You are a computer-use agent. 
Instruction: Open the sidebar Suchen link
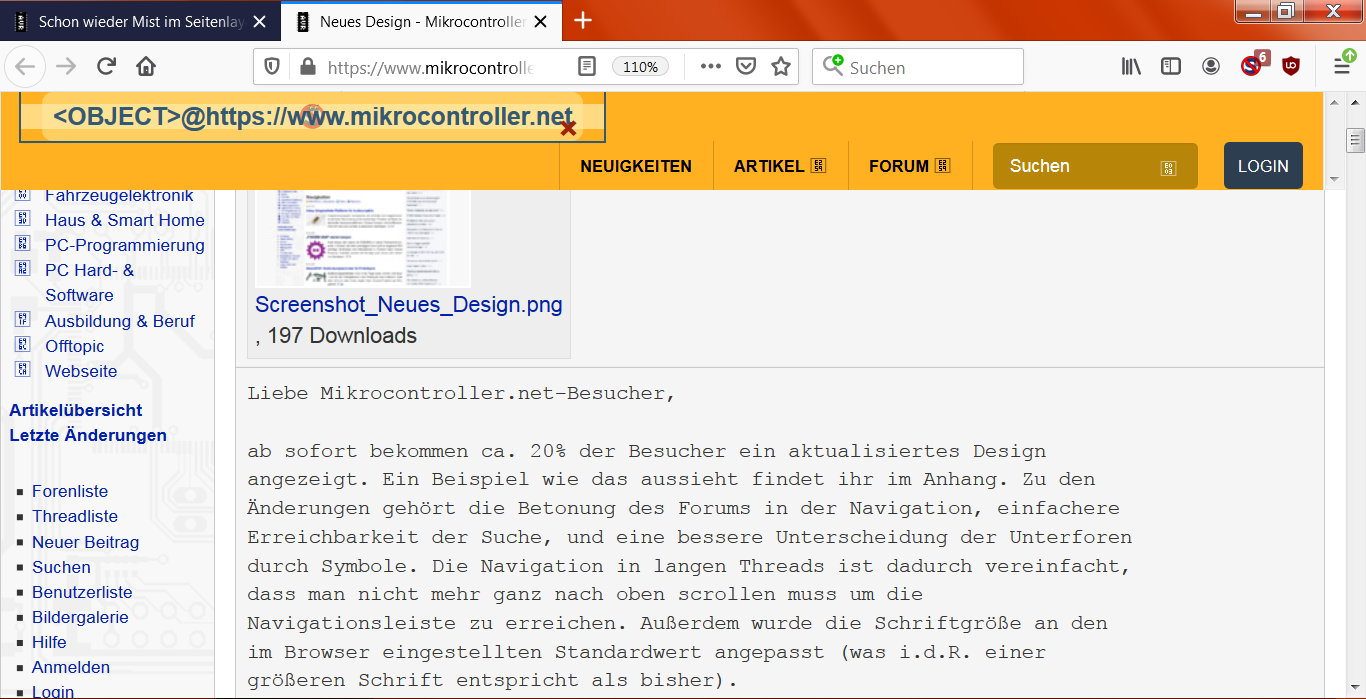[61, 567]
